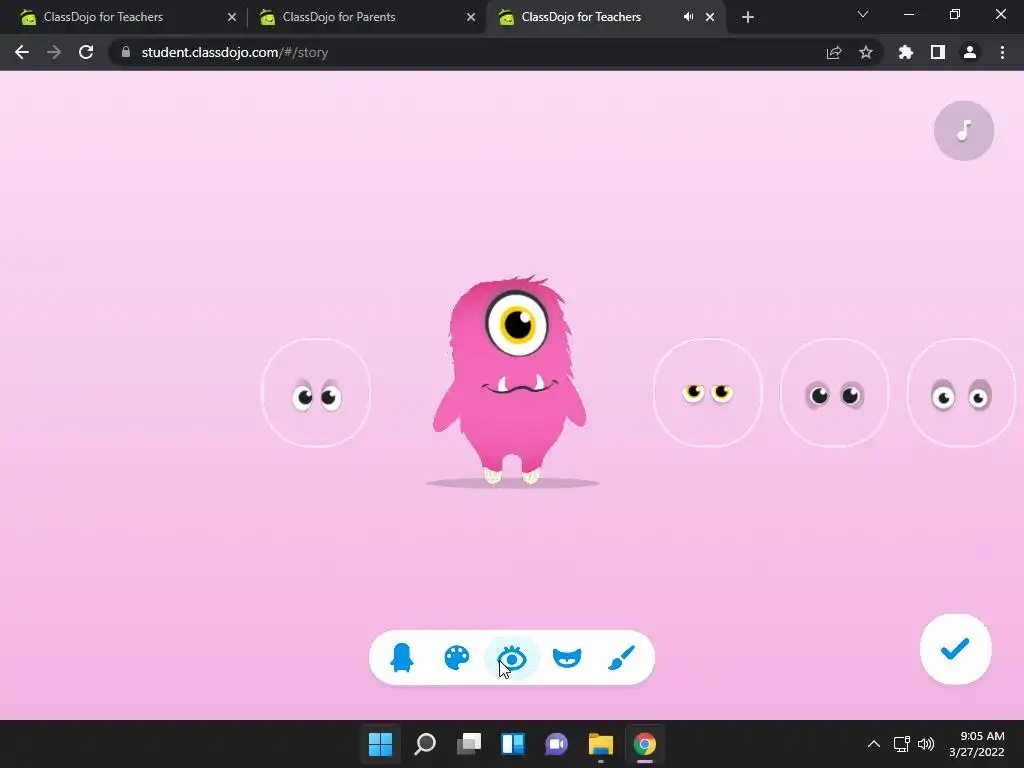
Task: Confirm the monster with the checkmark button
Action: (955, 649)
